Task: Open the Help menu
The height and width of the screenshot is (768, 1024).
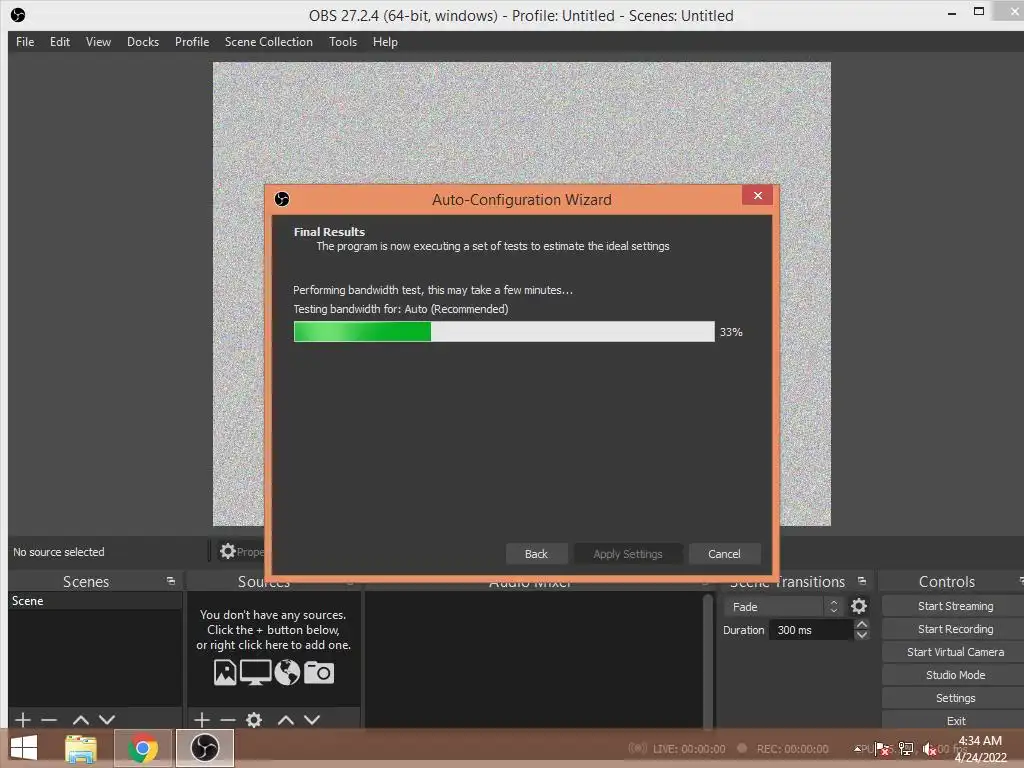Action: coord(385,42)
